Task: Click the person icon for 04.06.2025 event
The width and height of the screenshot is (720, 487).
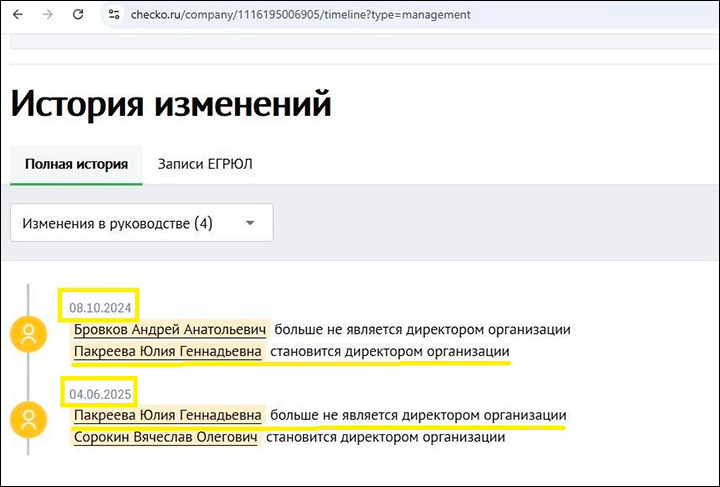Action: 28,420
